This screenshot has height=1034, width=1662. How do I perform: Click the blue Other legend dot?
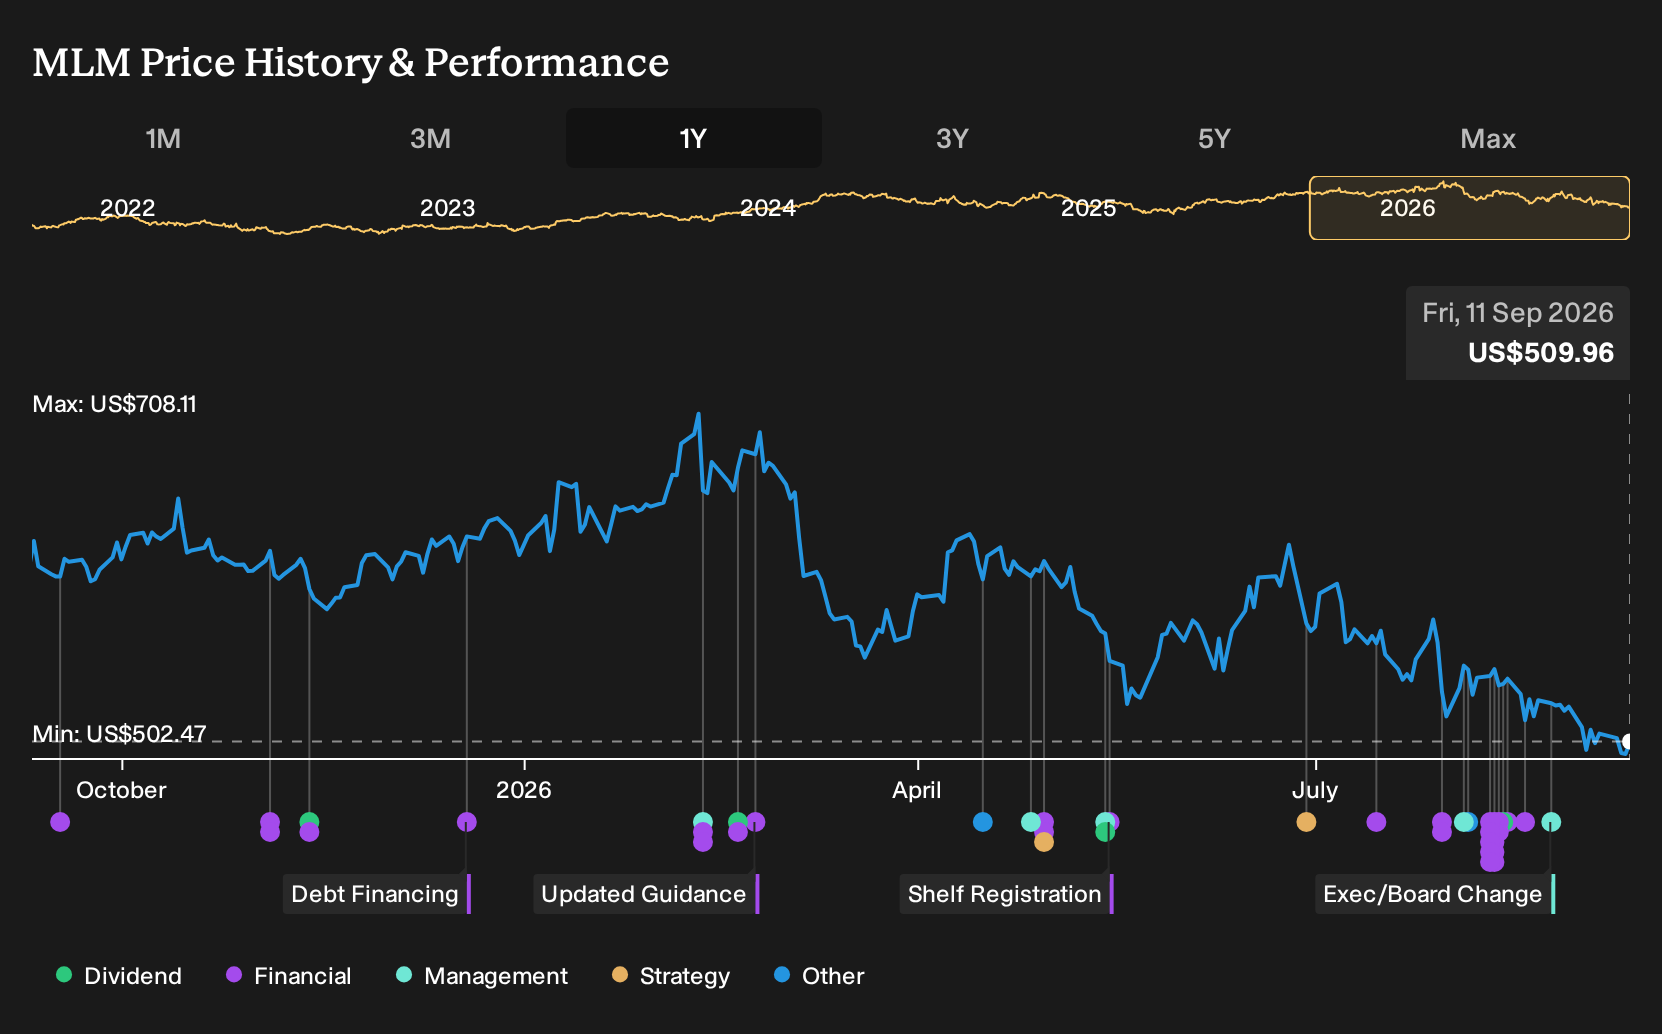[x=782, y=974]
